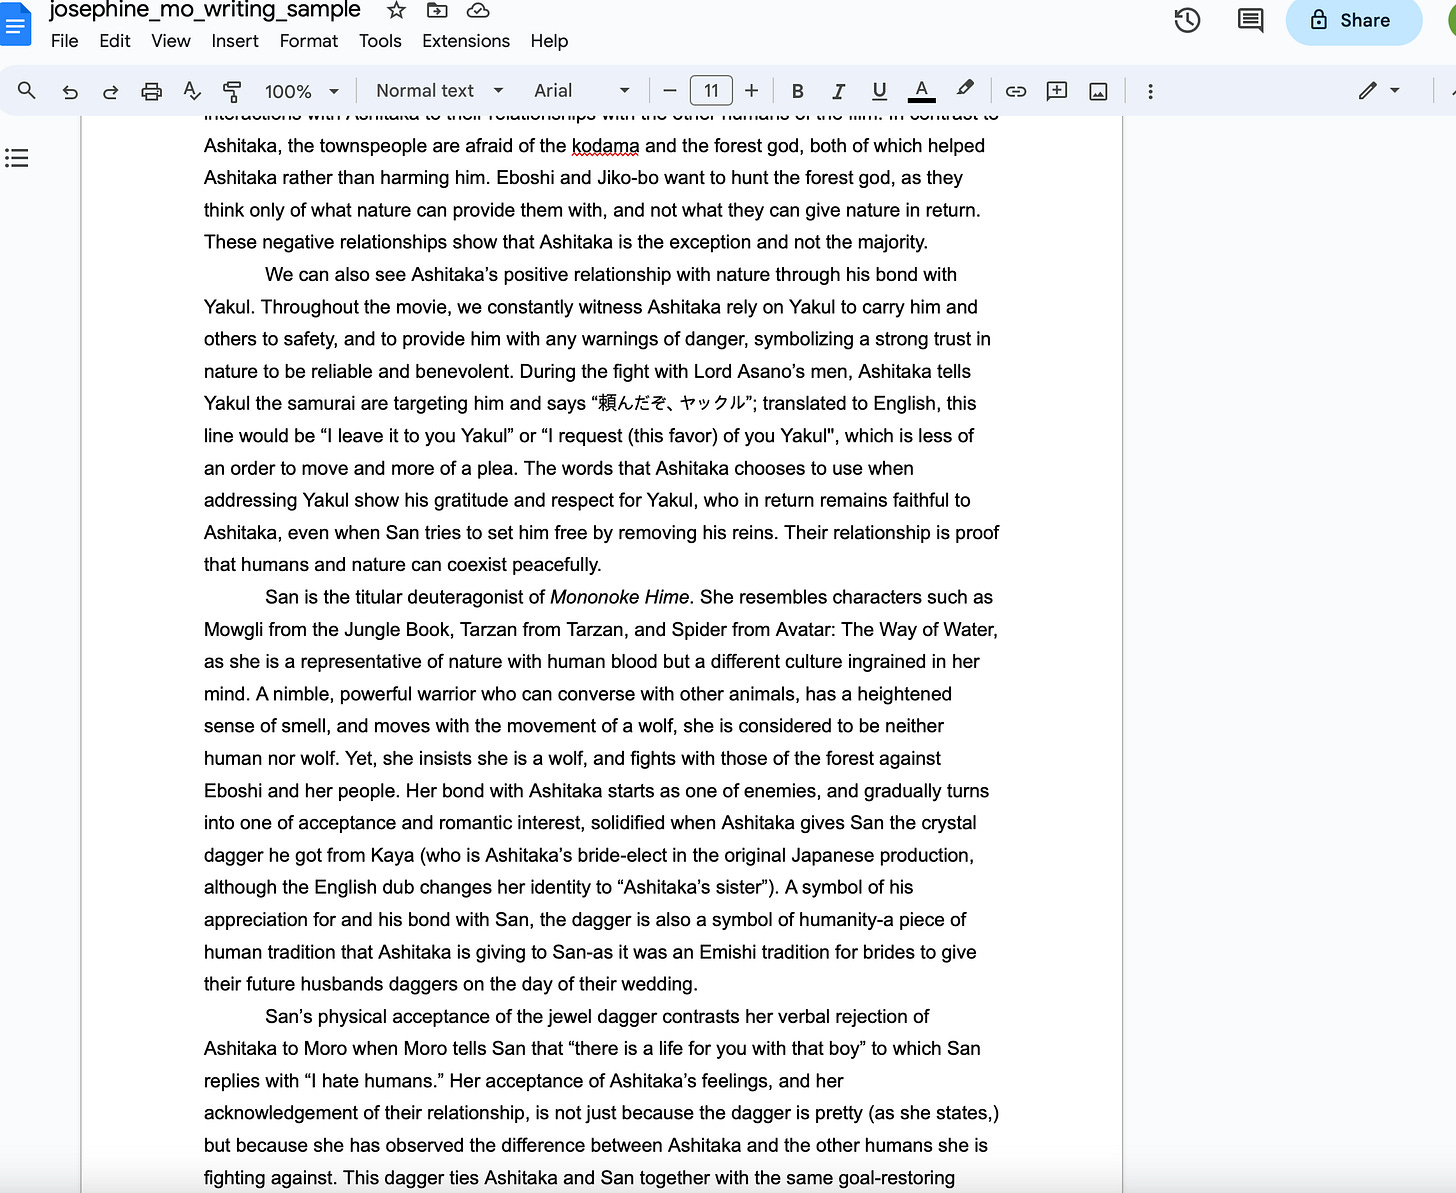Open the Edit menu
This screenshot has height=1193, width=1456.
pos(115,41)
